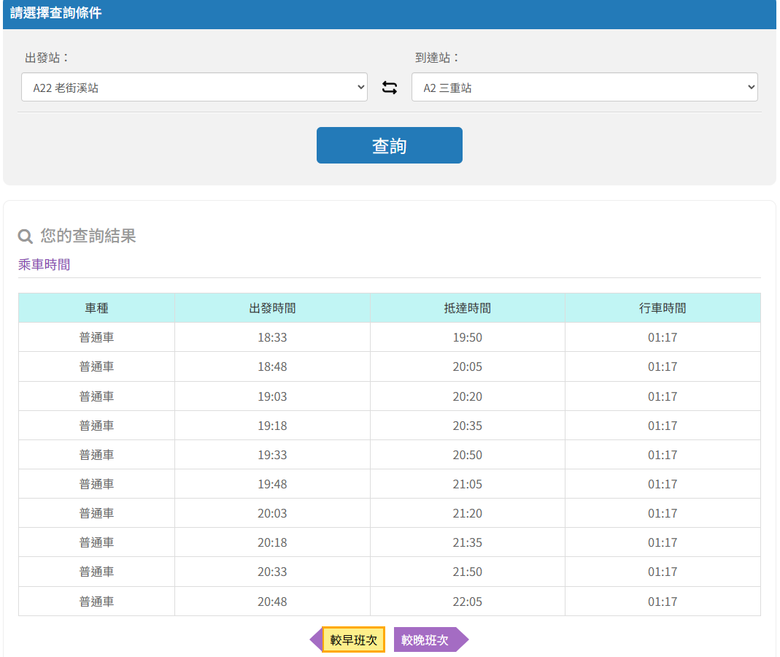The image size is (780, 657).
Task: Click arrival time 20:35
Action: [467, 426]
